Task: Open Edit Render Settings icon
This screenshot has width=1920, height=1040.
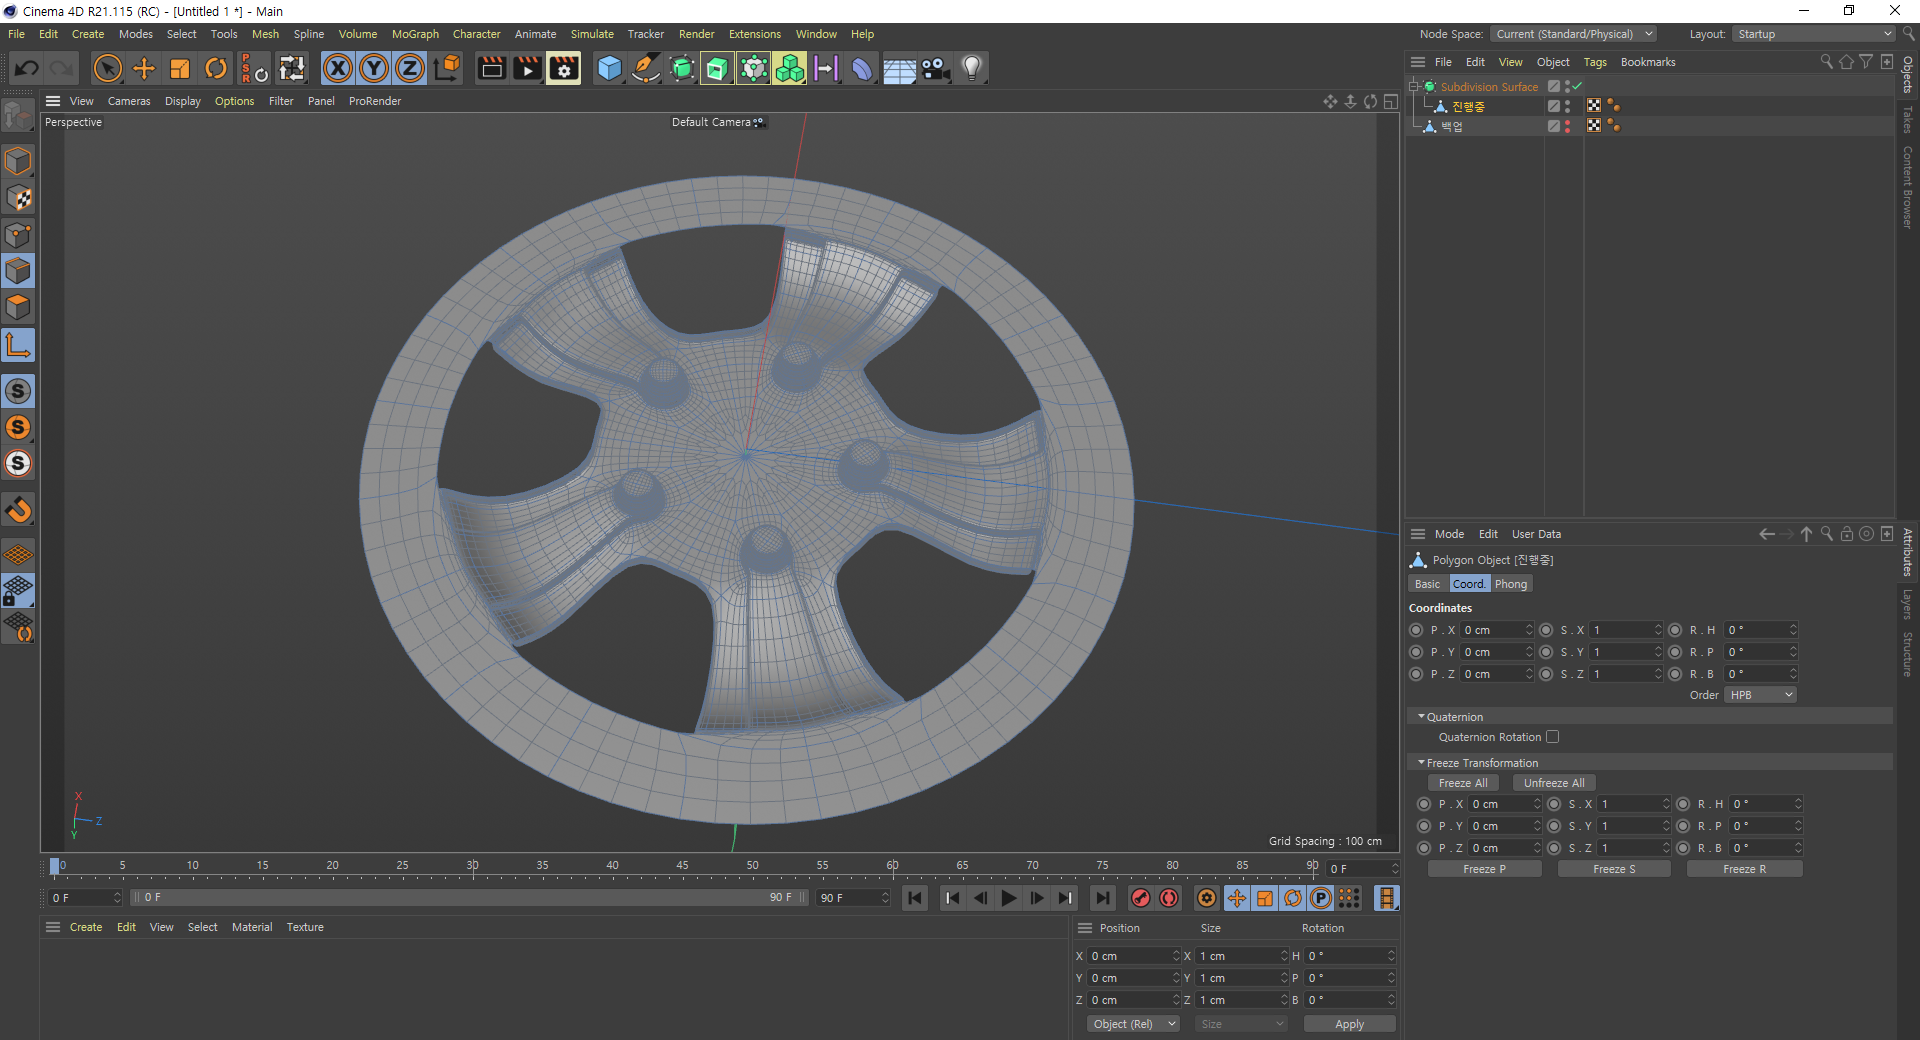Action: [x=564, y=68]
